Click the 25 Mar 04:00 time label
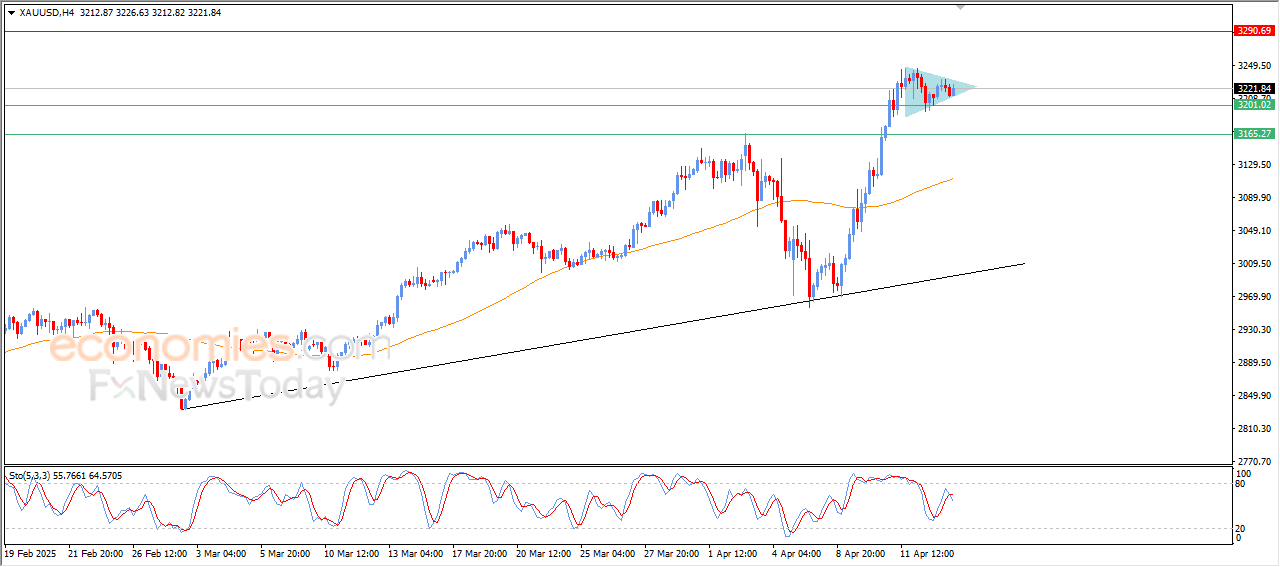Screen dimensions: 1280x567 pyautogui.click(x=607, y=553)
